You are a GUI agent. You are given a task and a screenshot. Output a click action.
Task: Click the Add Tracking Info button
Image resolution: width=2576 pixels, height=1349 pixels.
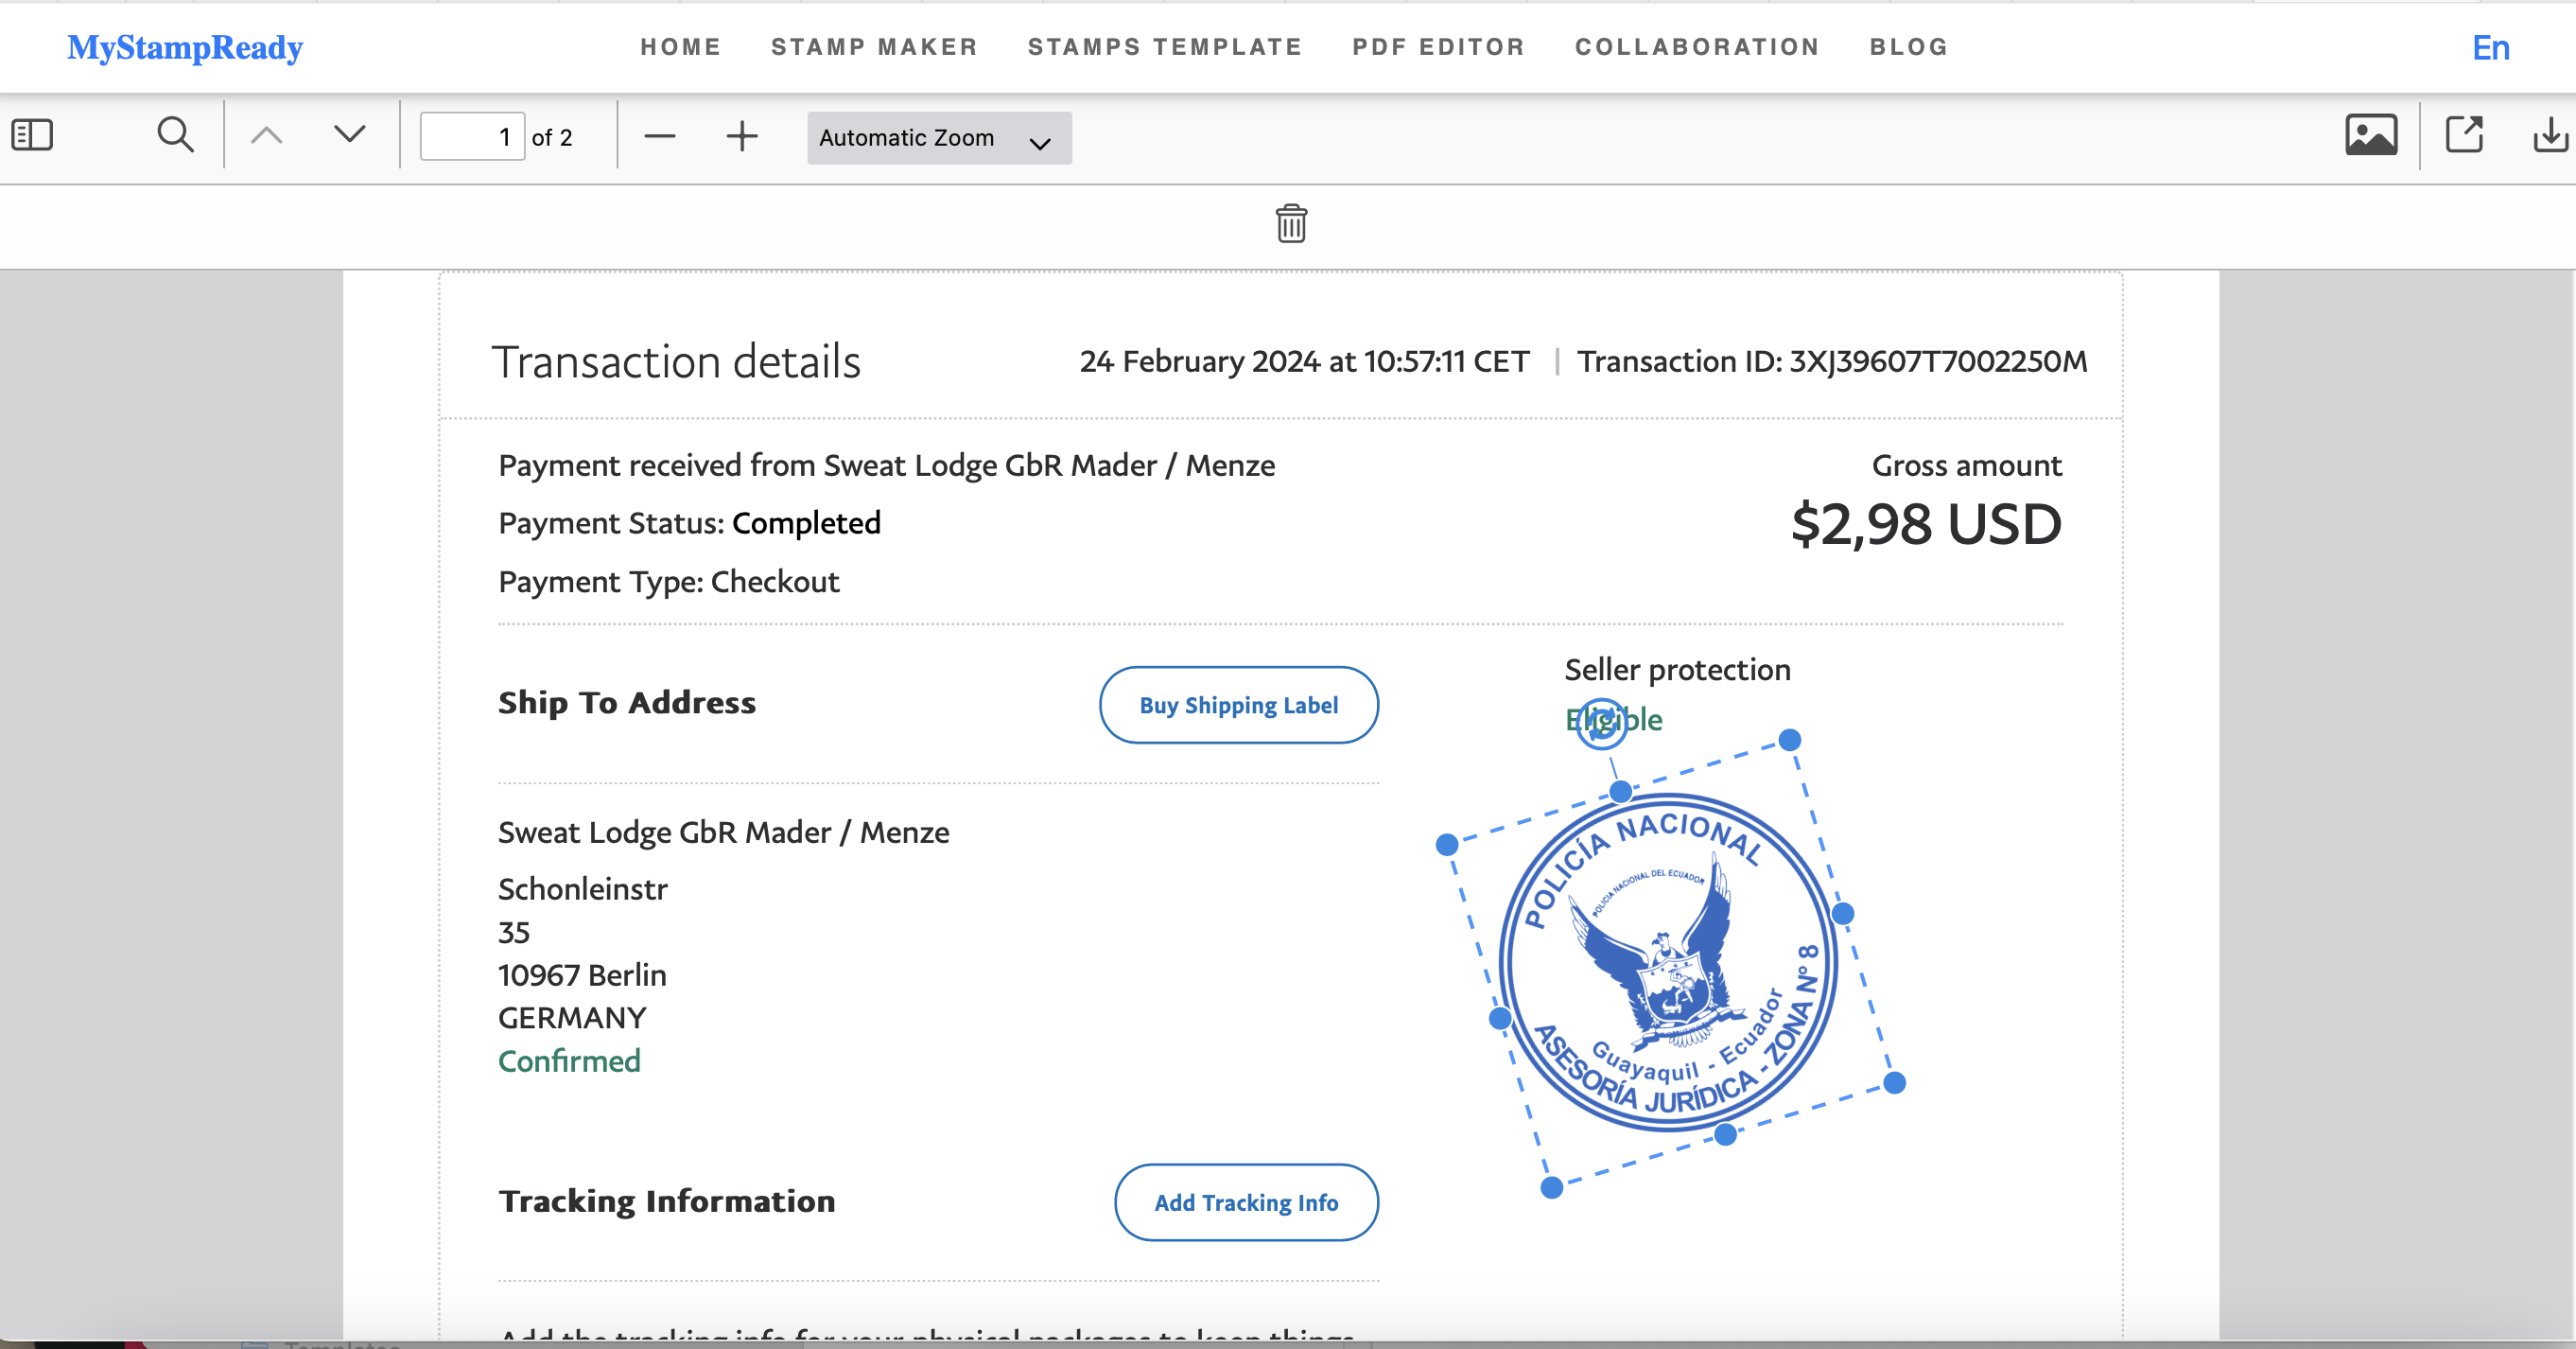(1246, 1202)
